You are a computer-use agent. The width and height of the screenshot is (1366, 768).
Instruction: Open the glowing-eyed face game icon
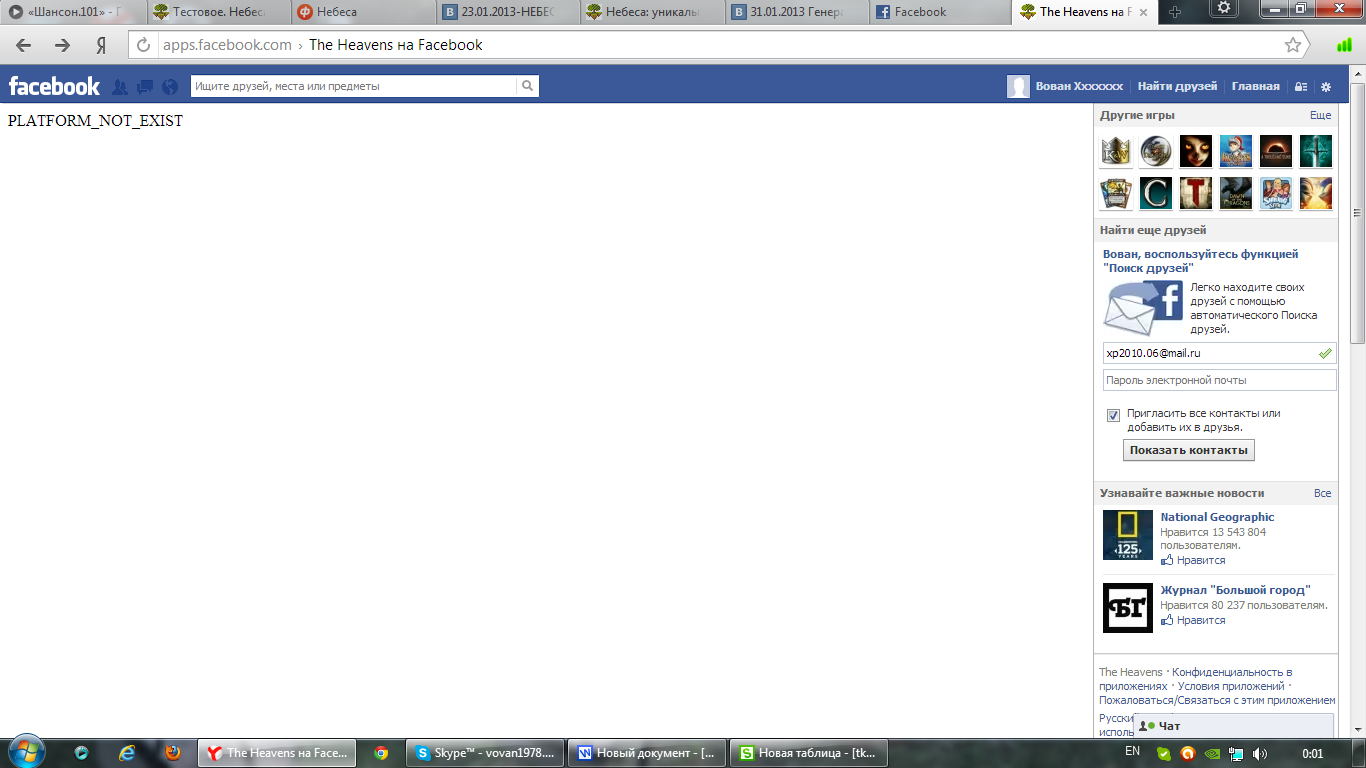(x=1196, y=151)
